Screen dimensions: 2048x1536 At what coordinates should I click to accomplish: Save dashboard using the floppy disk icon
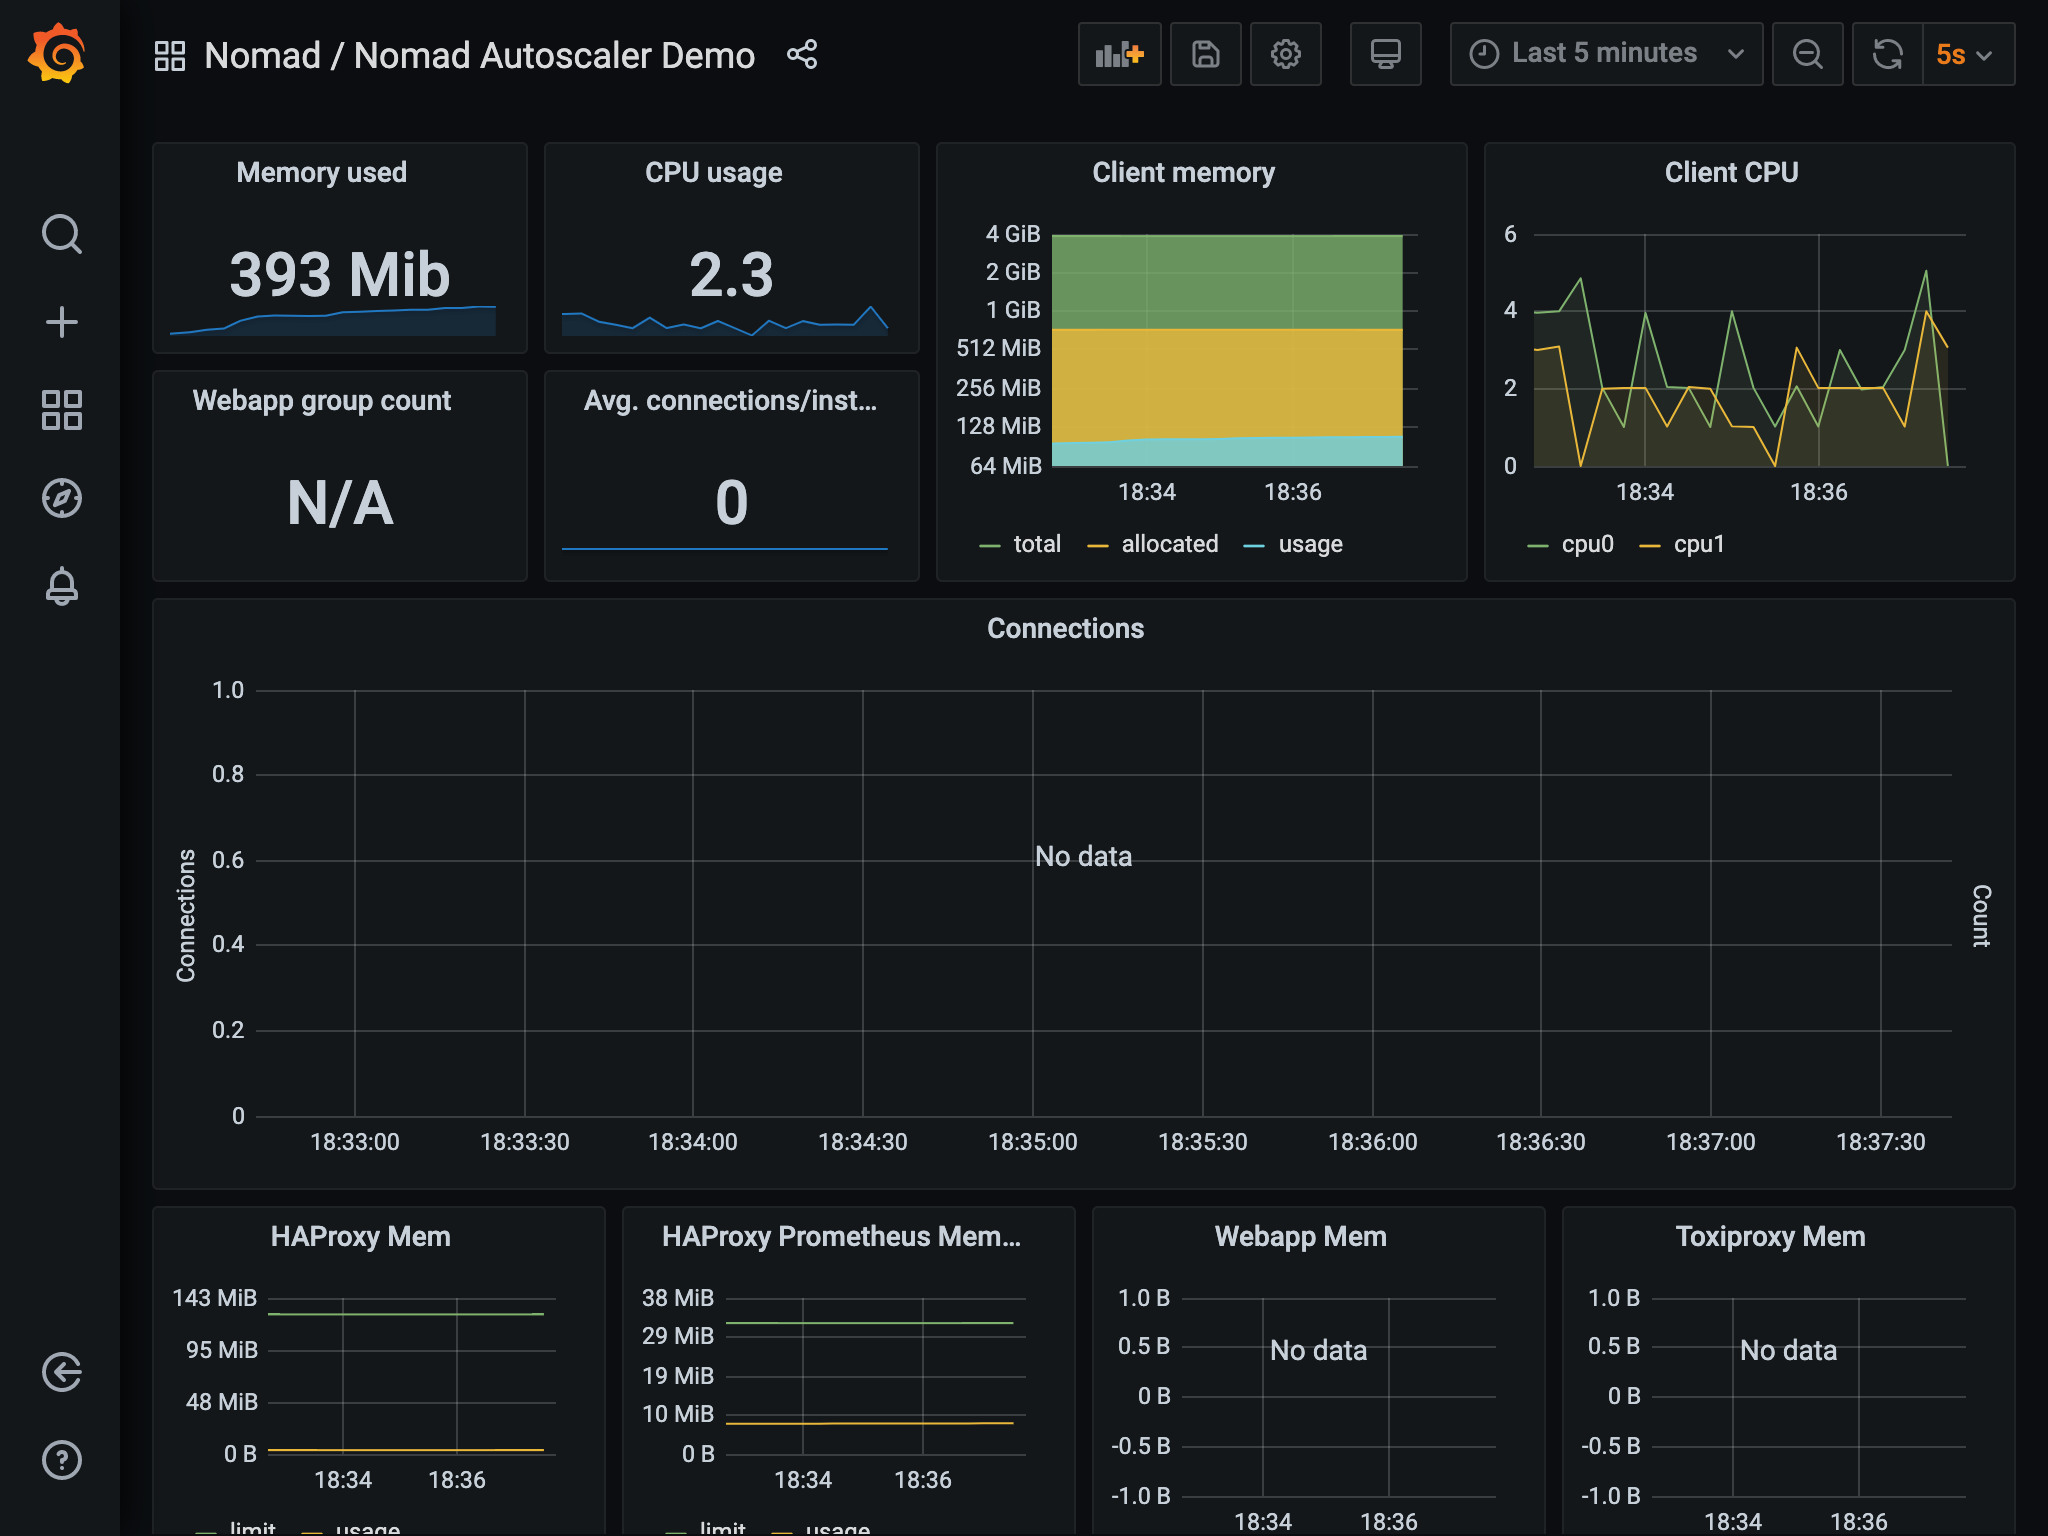pyautogui.click(x=1205, y=54)
